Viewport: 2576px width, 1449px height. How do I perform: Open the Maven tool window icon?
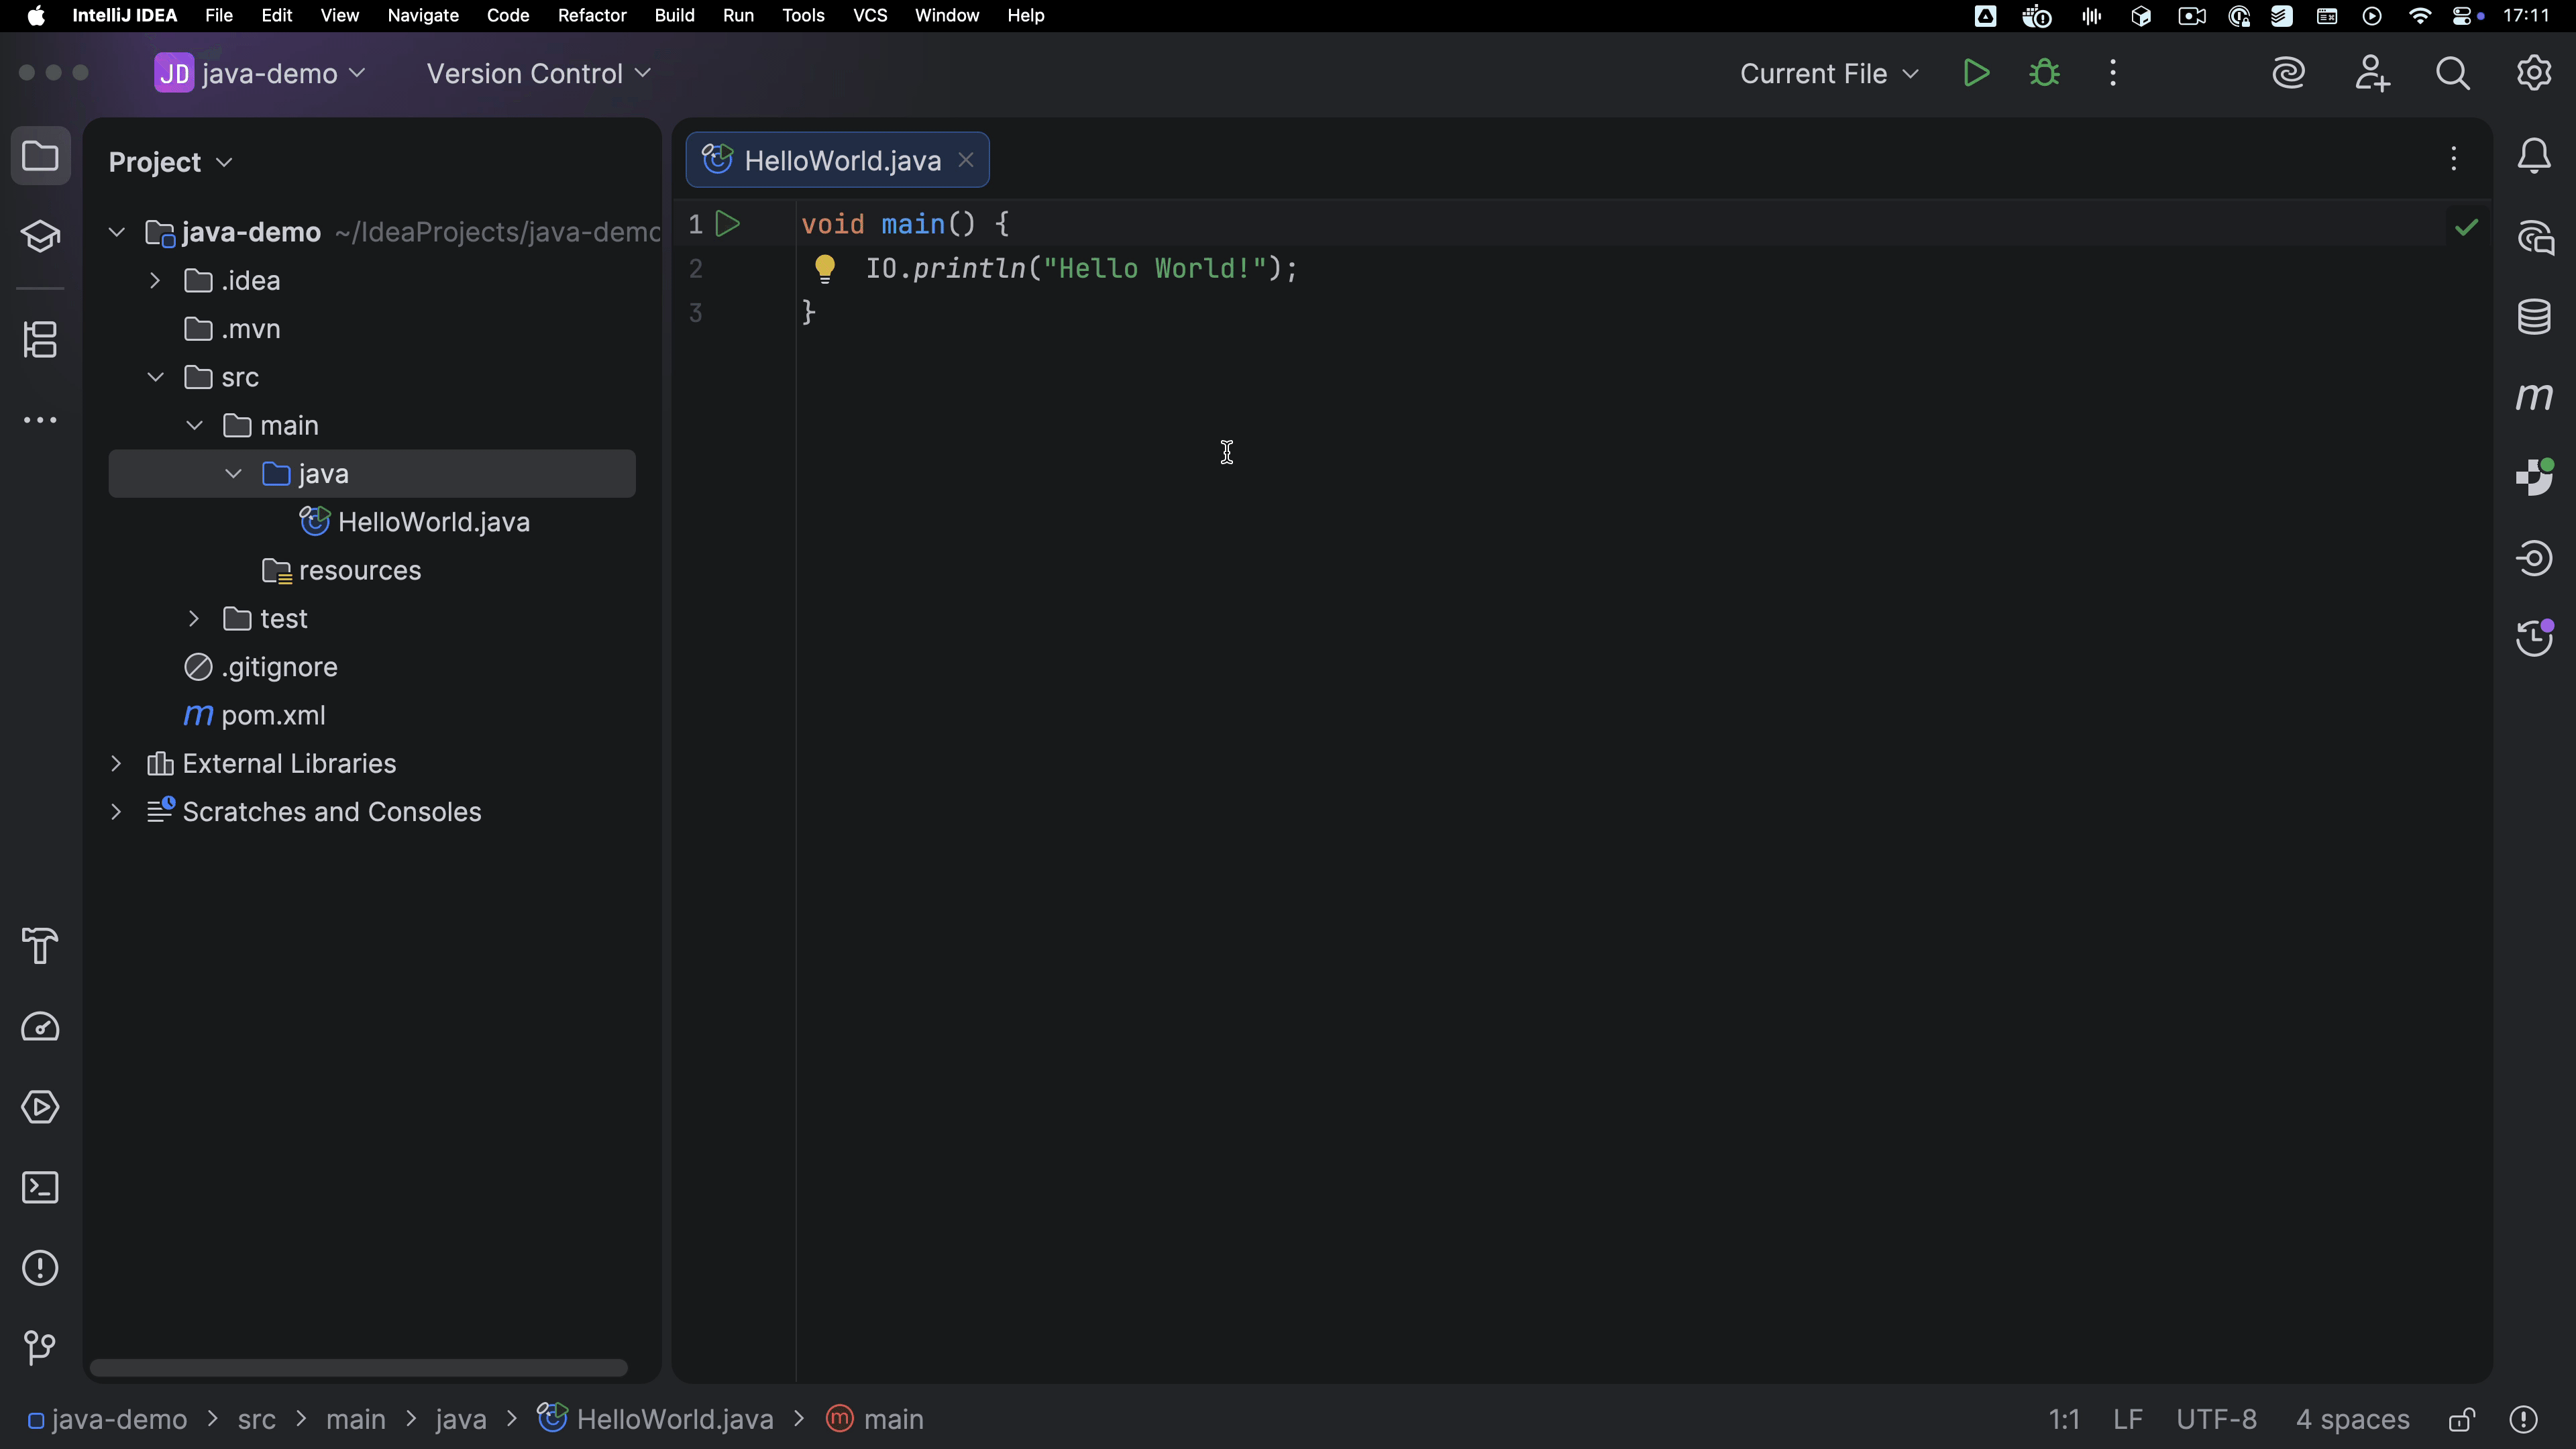tap(2533, 398)
